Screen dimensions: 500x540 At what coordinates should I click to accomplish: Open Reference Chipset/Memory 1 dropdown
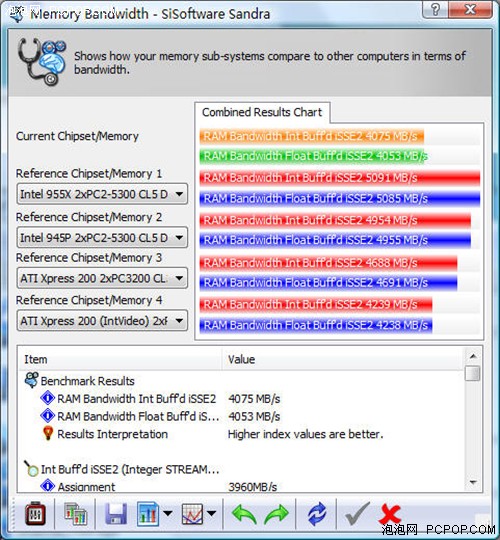[x=102, y=194]
